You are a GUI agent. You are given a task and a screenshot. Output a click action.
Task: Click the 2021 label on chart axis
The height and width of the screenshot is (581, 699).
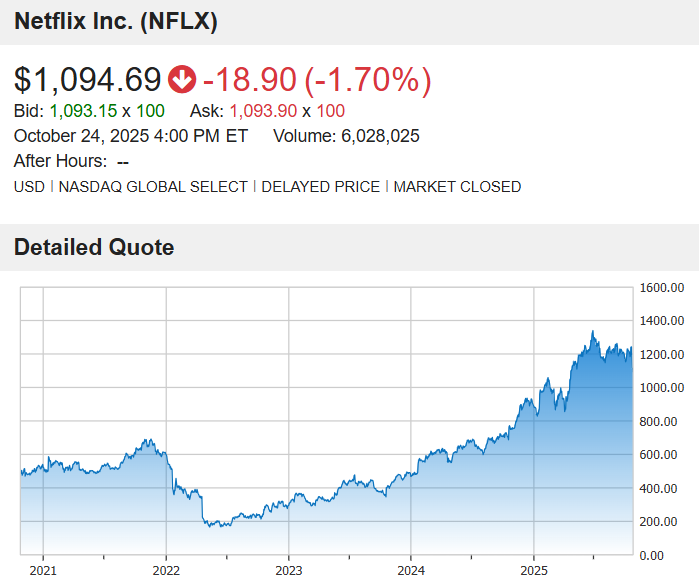click(x=43, y=570)
